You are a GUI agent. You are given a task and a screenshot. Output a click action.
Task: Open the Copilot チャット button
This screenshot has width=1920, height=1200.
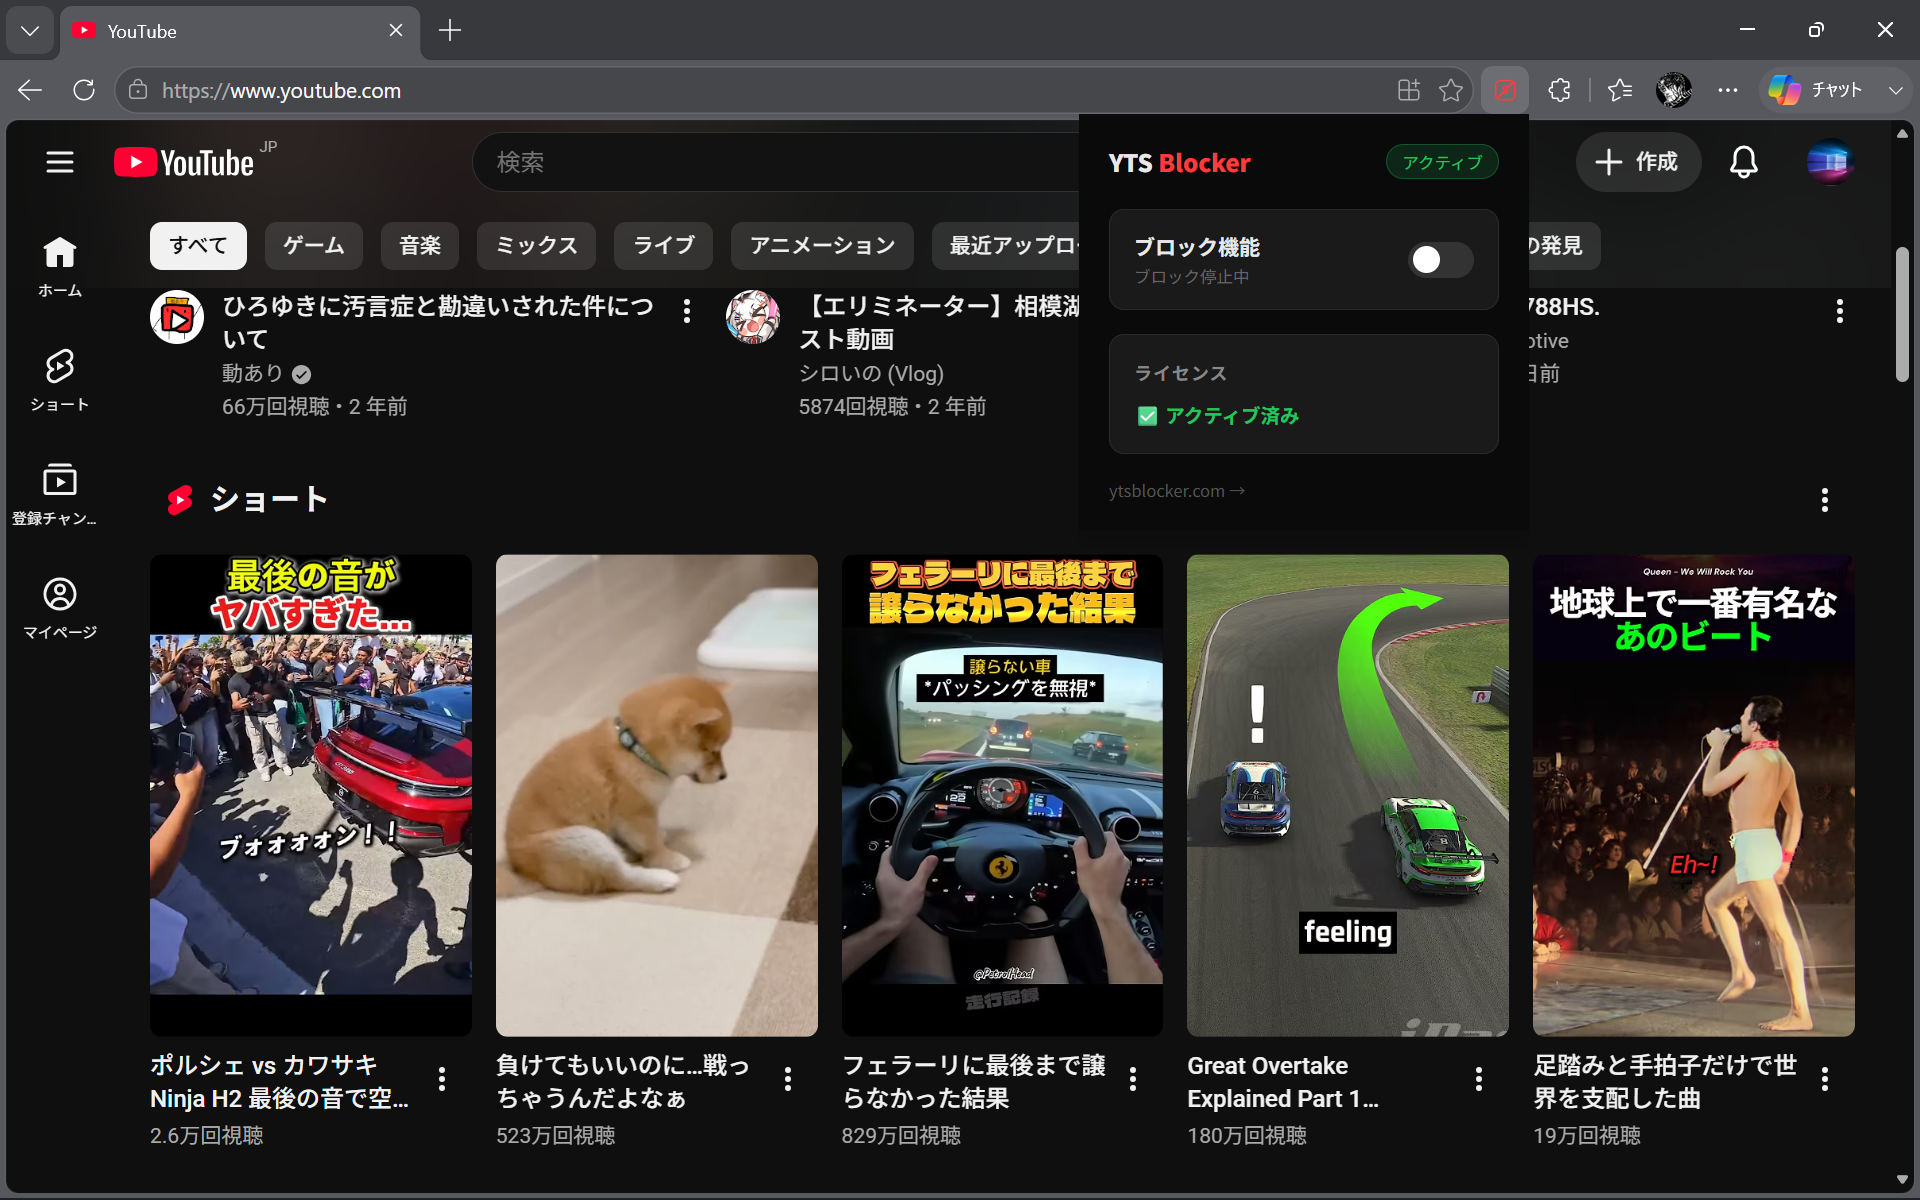[1817, 90]
